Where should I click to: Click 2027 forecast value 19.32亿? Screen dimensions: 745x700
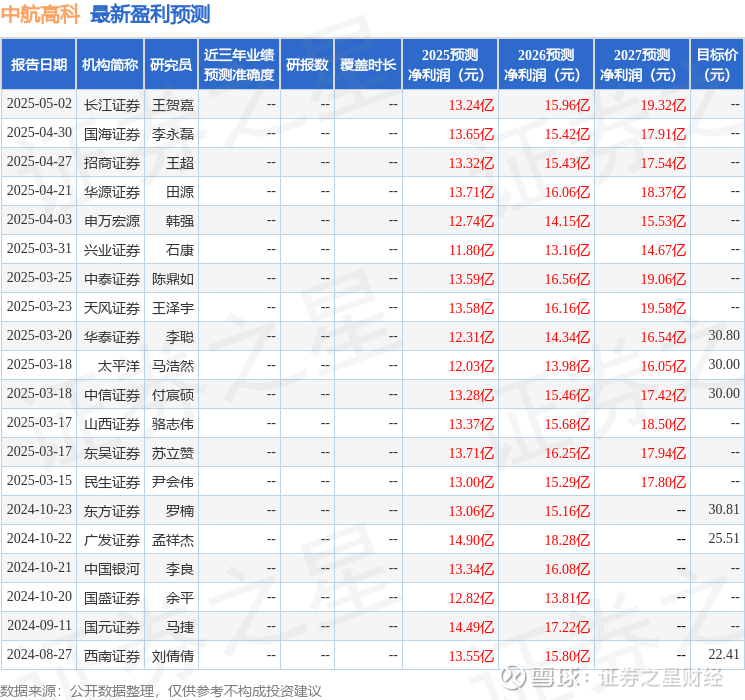663,105
